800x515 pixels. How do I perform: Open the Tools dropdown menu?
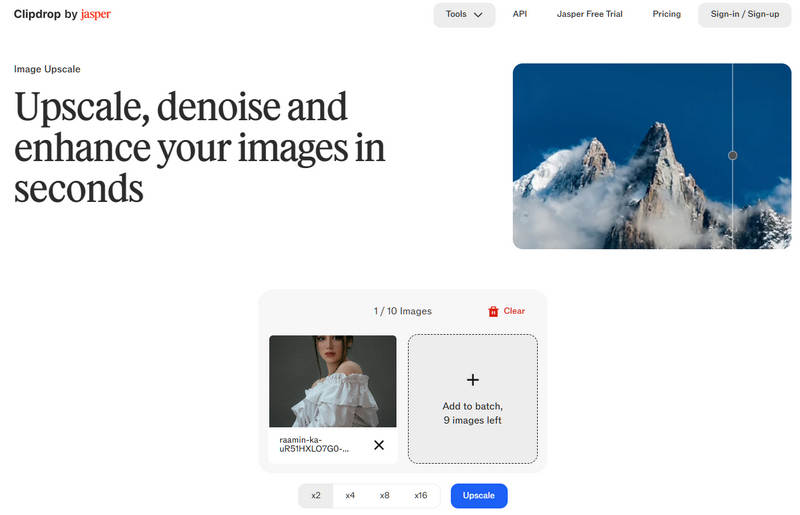coord(464,14)
